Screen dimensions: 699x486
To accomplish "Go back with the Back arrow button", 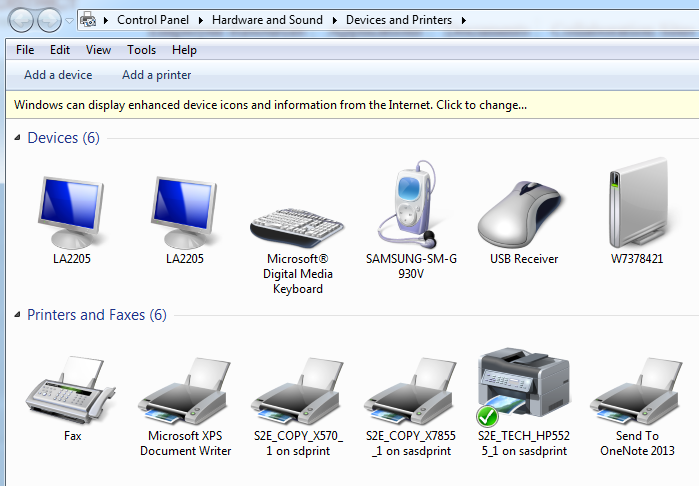I will point(21,20).
